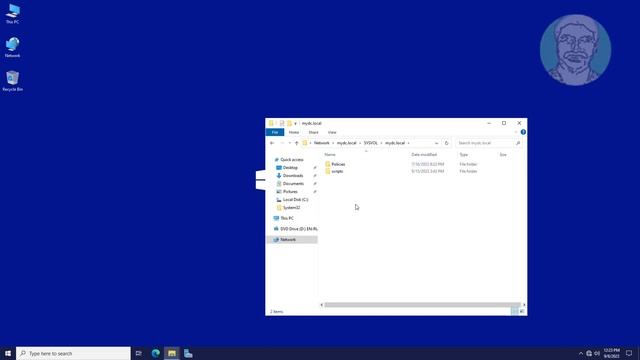This screenshot has height=360, width=640.
Task: Click the scrollbar left arrow
Action: [x=322, y=305]
